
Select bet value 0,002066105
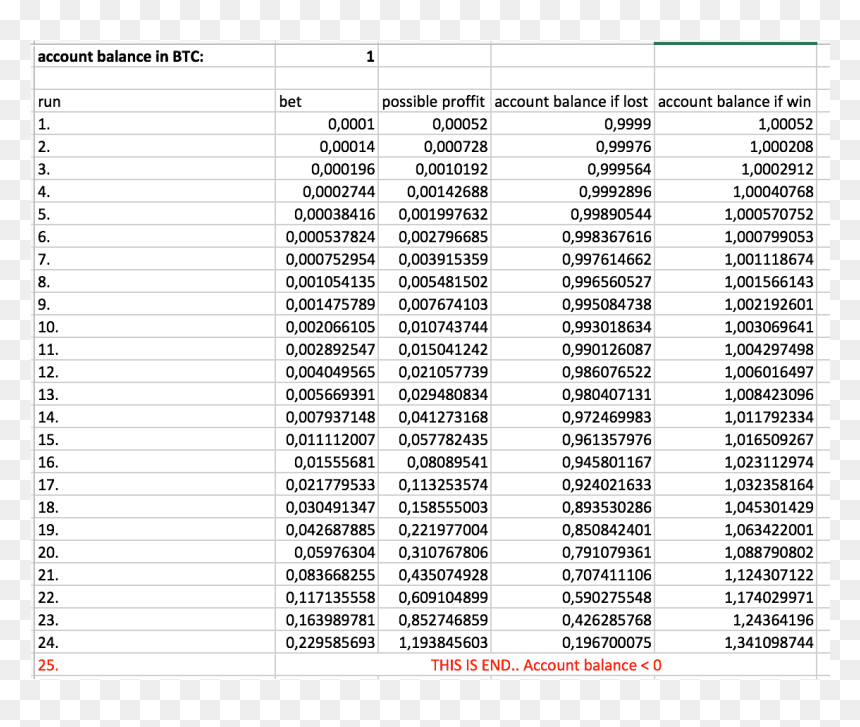pyautogui.click(x=327, y=327)
